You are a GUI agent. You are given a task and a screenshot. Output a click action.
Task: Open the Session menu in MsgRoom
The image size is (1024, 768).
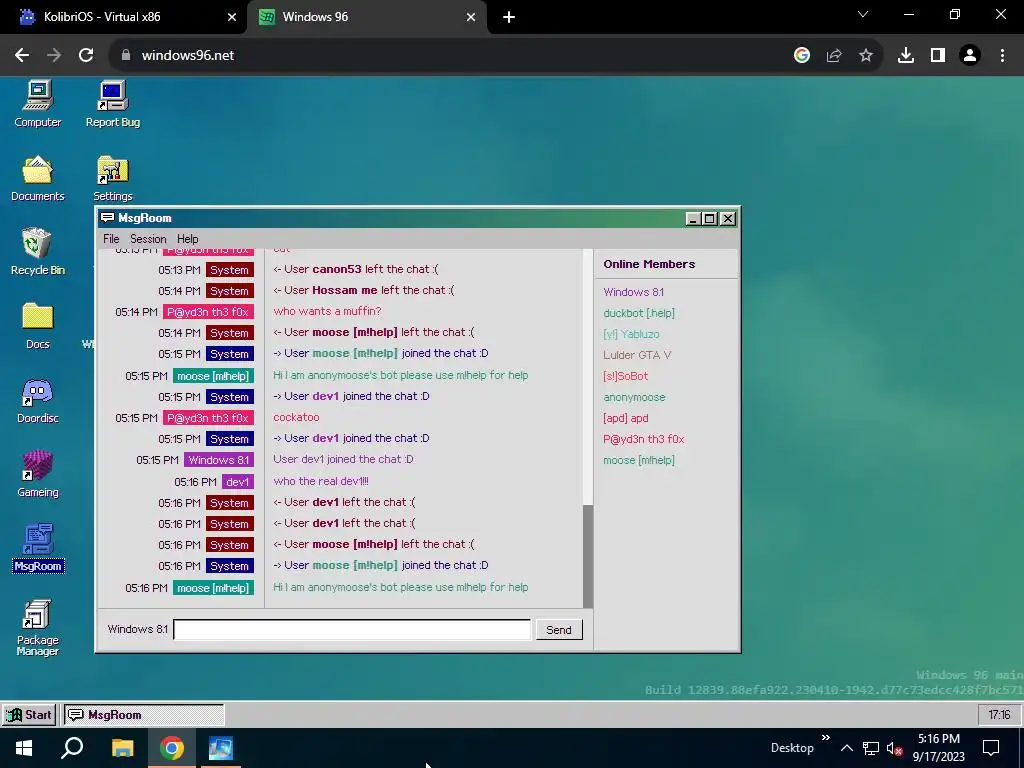click(148, 238)
